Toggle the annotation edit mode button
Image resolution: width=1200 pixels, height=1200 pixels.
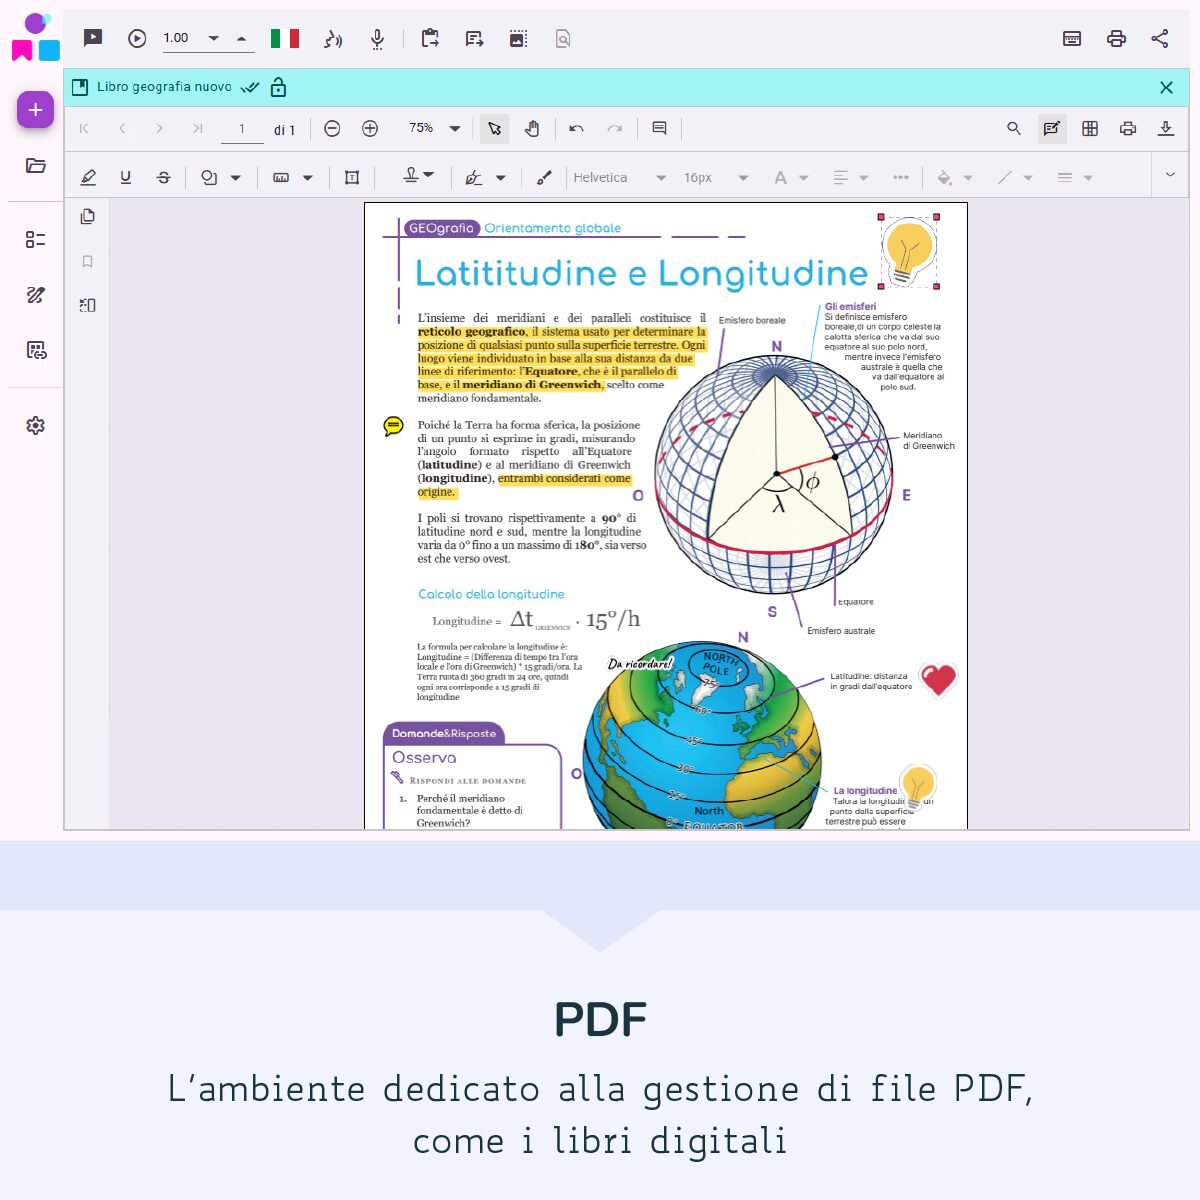point(1052,128)
